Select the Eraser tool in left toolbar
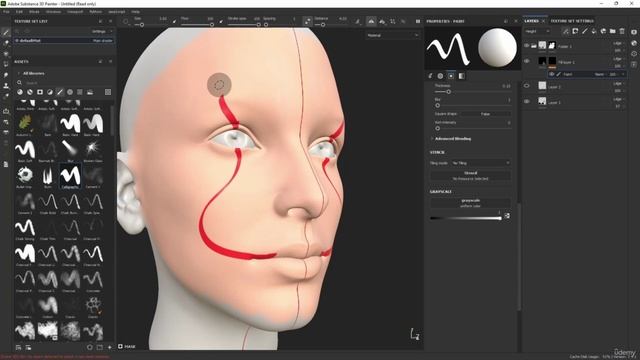Screen dimensions: 640x360 6,43
